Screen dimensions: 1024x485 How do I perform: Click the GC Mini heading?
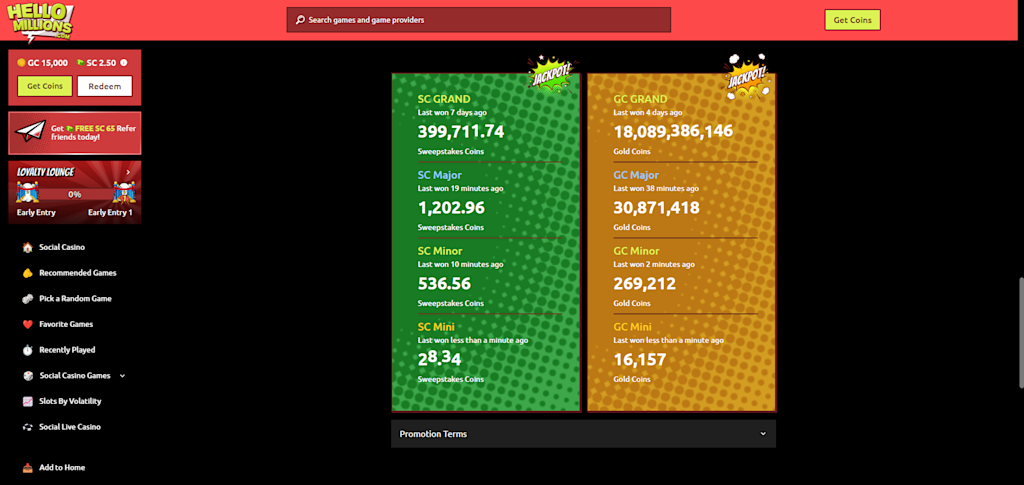click(x=633, y=326)
